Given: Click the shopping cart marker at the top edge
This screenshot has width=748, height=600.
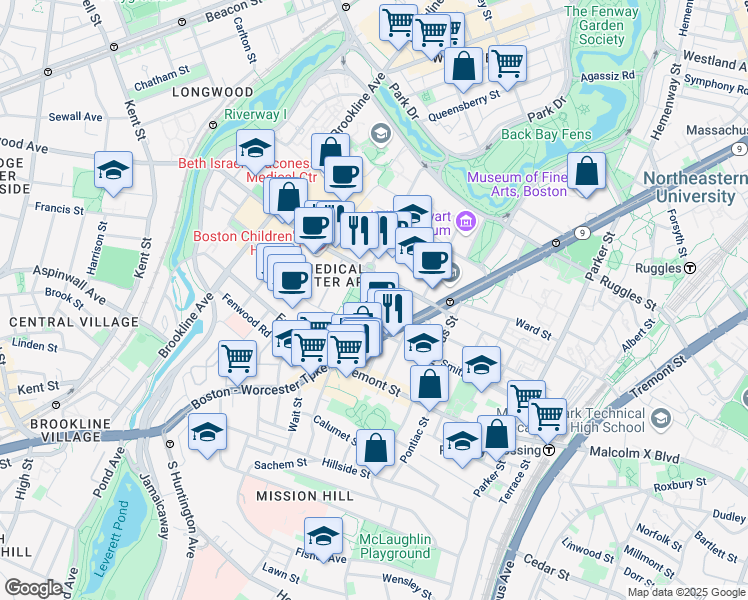Looking at the screenshot, I should click(x=399, y=26).
